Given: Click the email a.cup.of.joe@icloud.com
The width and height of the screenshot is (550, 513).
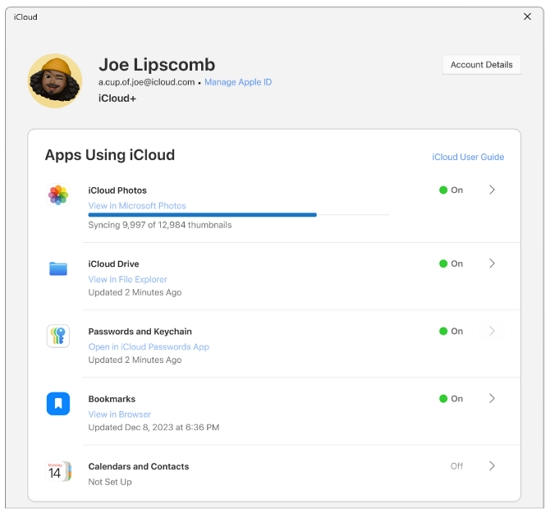Looking at the screenshot, I should (x=146, y=82).
